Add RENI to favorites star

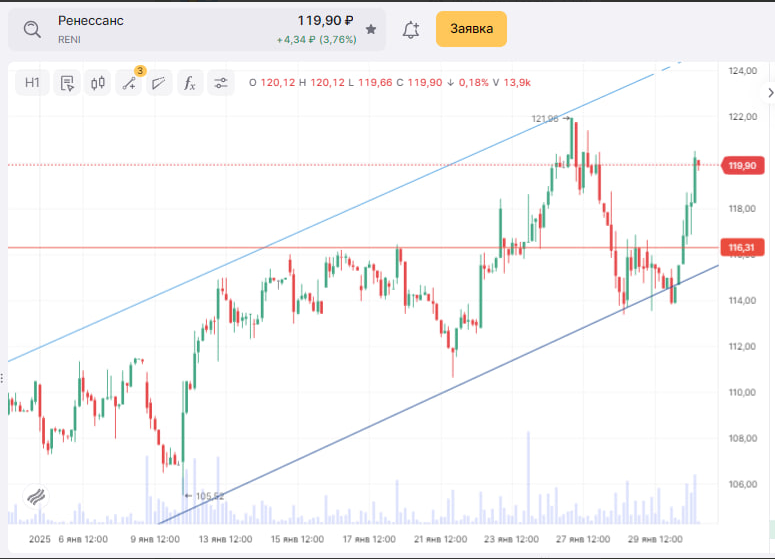371,30
